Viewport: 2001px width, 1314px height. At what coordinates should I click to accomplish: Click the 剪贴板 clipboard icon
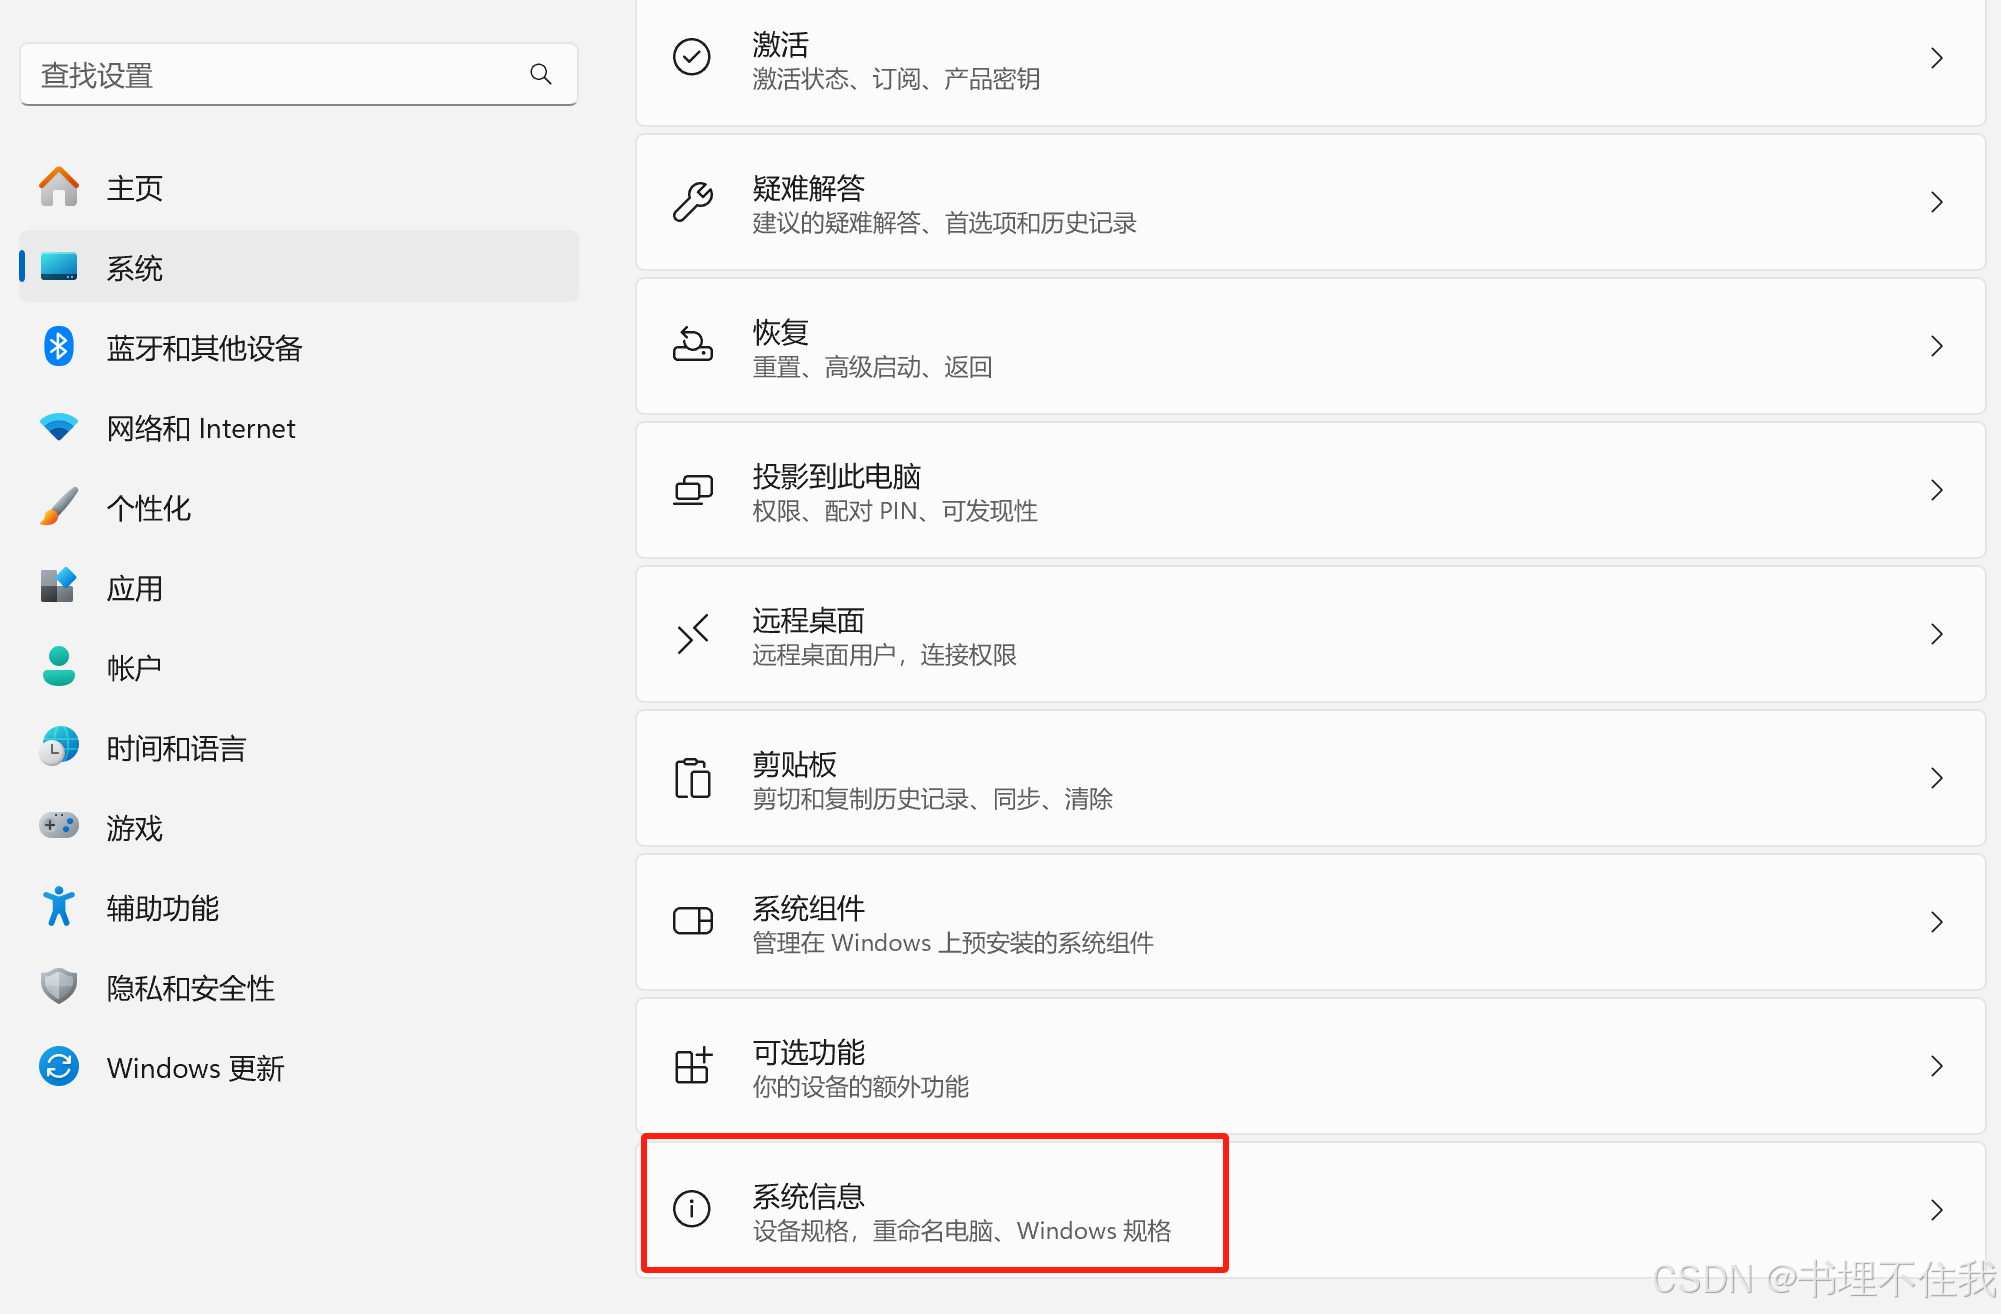coord(692,778)
